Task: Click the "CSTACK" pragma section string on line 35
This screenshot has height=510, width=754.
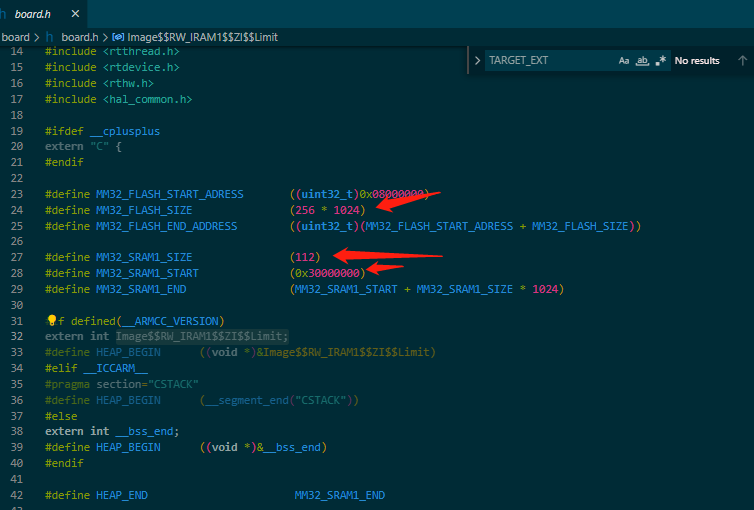Action: coord(173,384)
